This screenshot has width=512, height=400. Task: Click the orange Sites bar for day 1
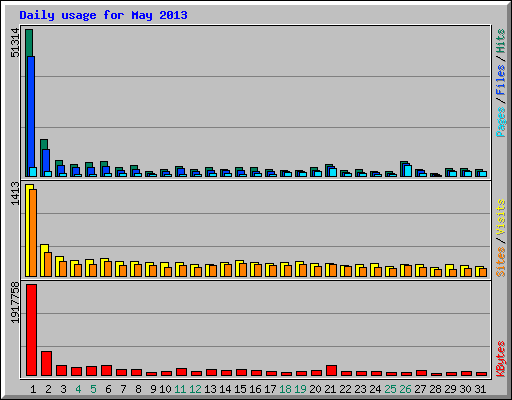pyautogui.click(x=33, y=233)
